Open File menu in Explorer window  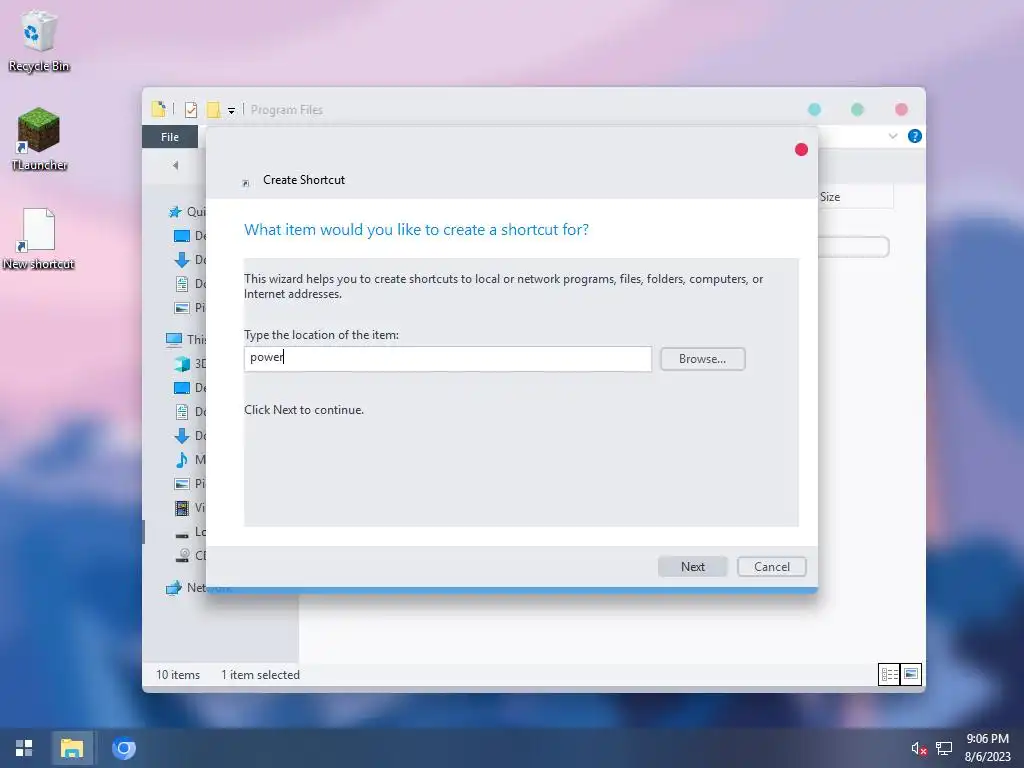coord(170,136)
